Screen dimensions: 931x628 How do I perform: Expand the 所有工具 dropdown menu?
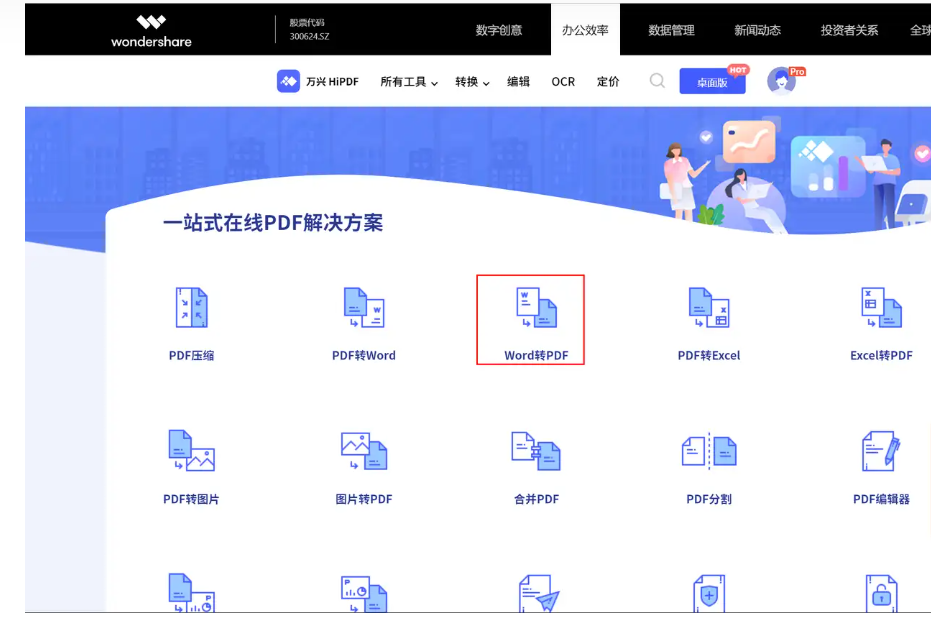pos(406,83)
